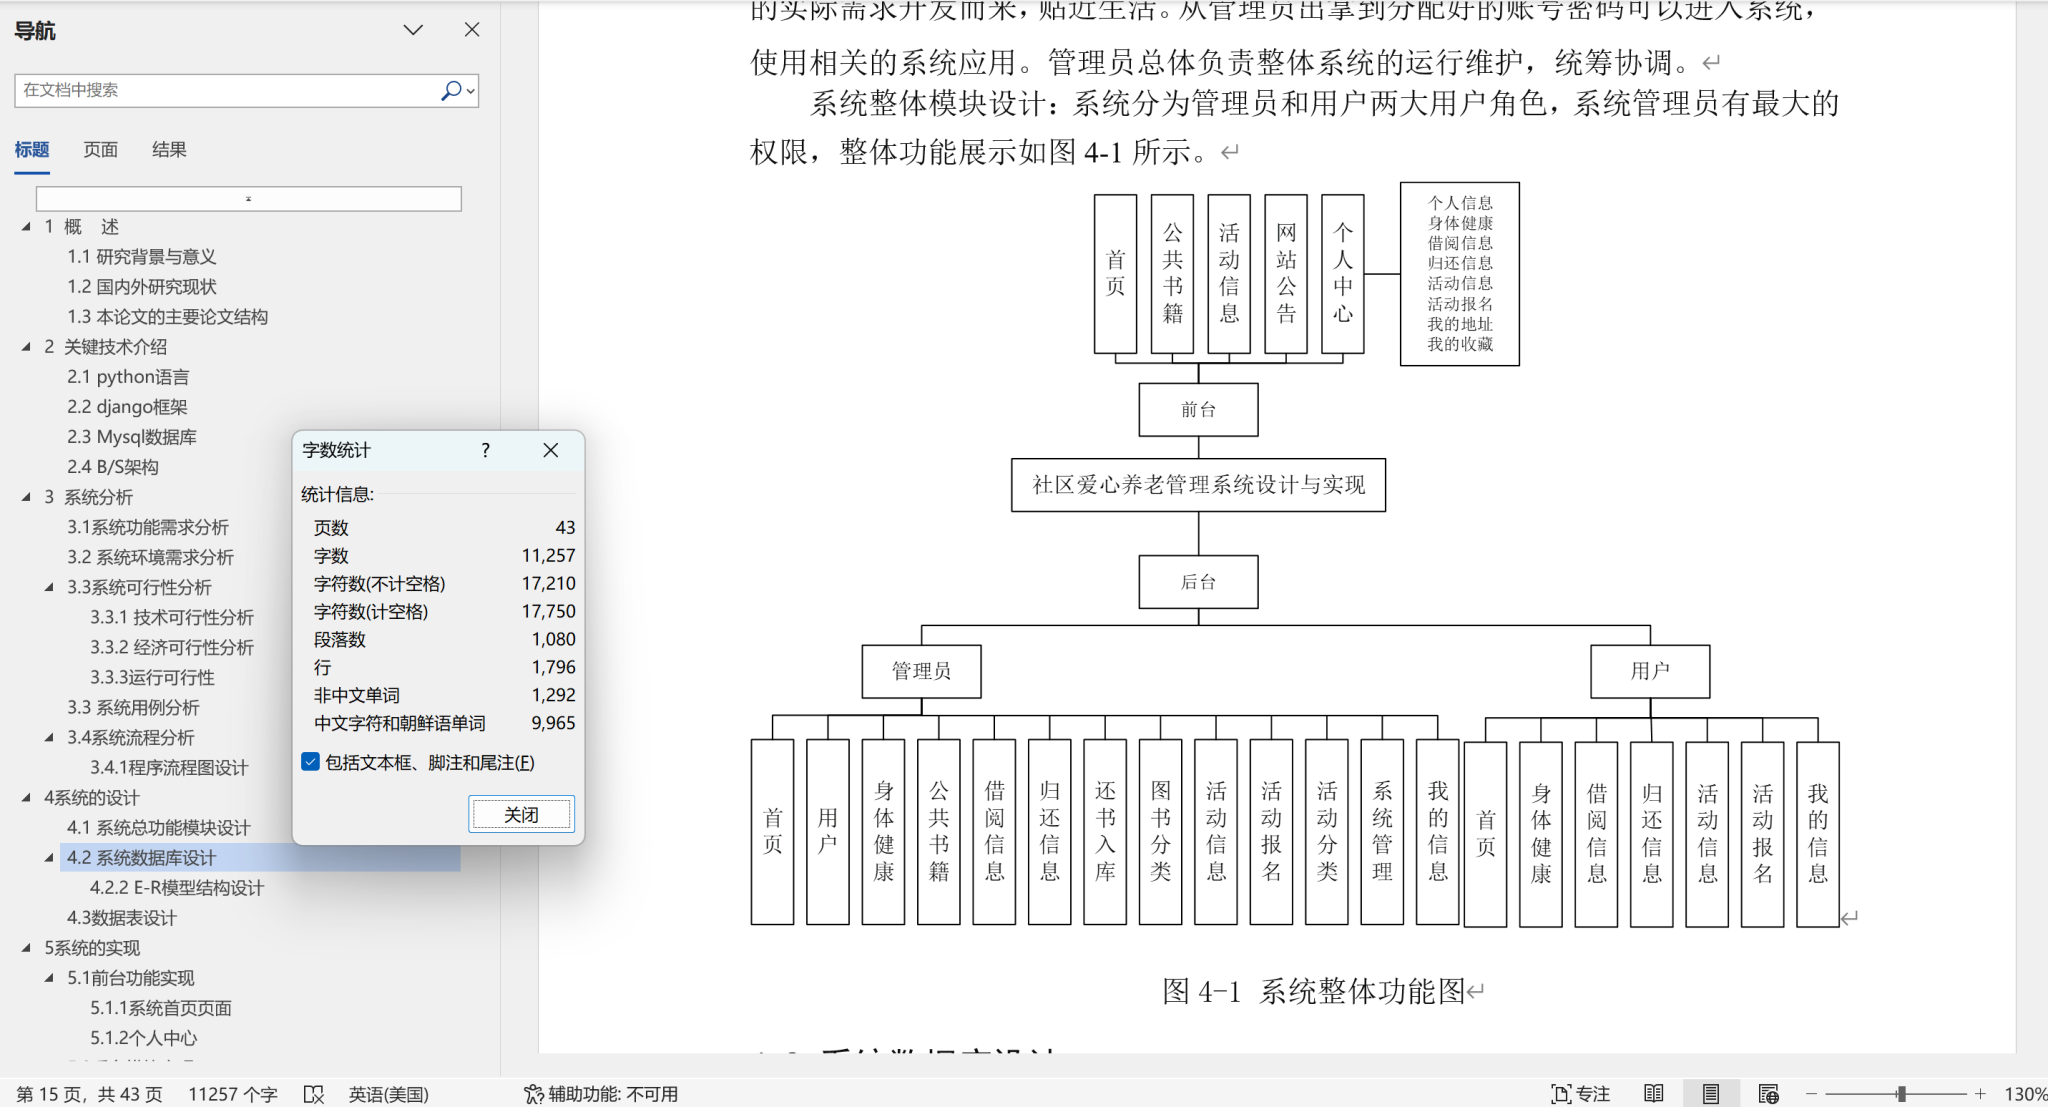2048x1107 pixels.
Task: Open Focus mode from status bar
Action: tap(1580, 1094)
